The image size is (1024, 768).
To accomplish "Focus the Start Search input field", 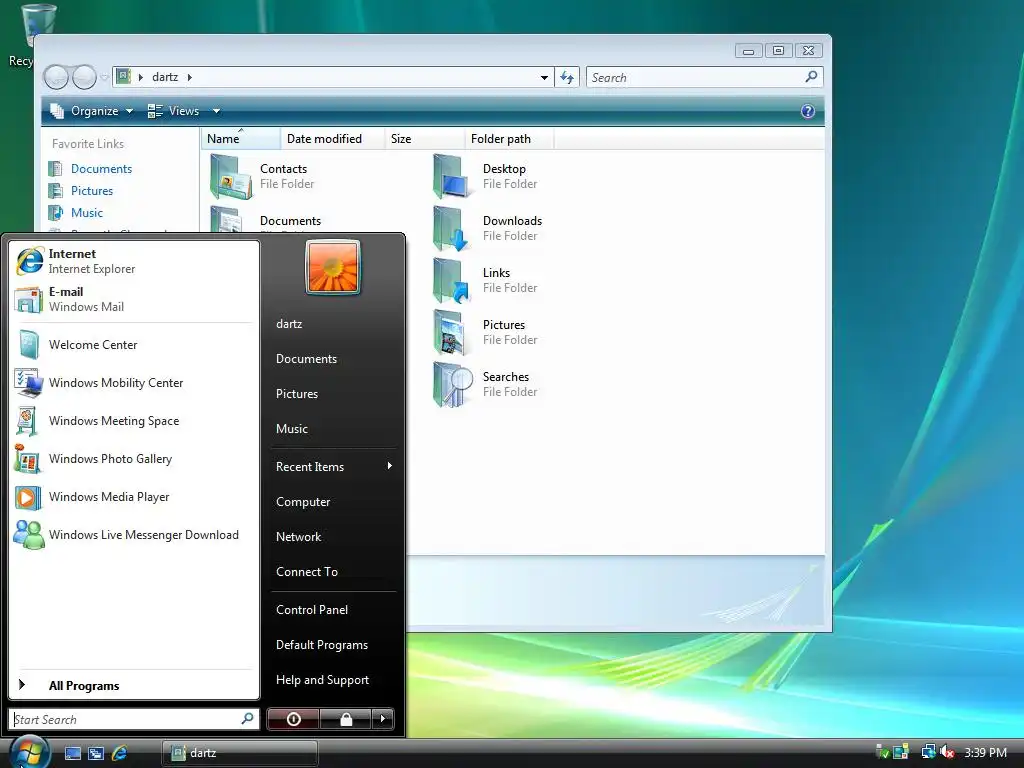I will tap(134, 719).
